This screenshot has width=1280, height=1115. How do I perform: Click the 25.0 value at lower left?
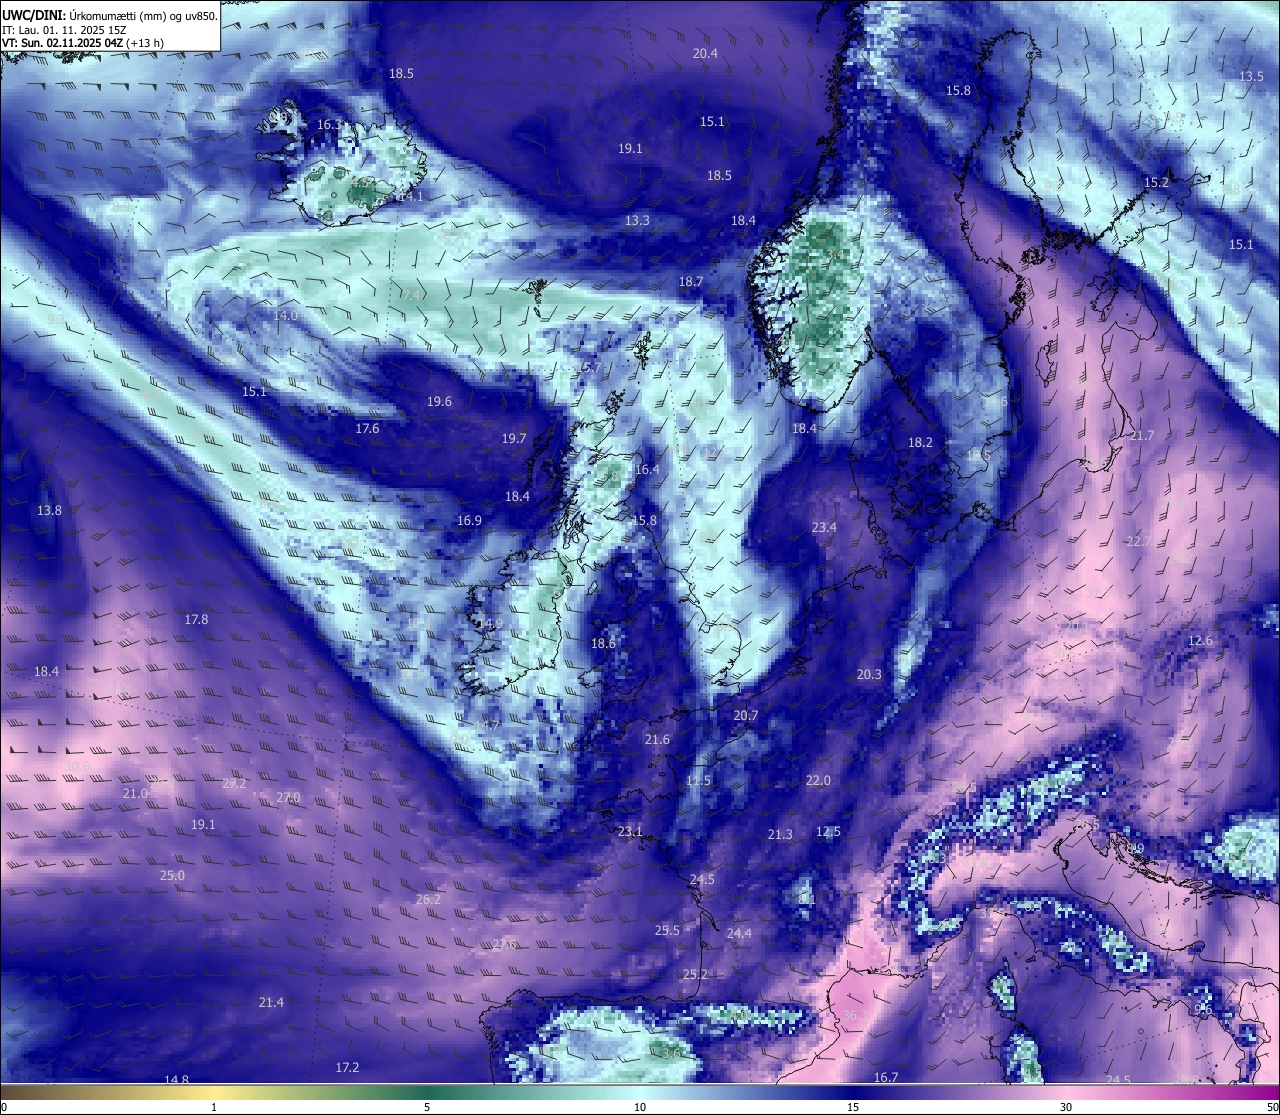[x=172, y=875]
